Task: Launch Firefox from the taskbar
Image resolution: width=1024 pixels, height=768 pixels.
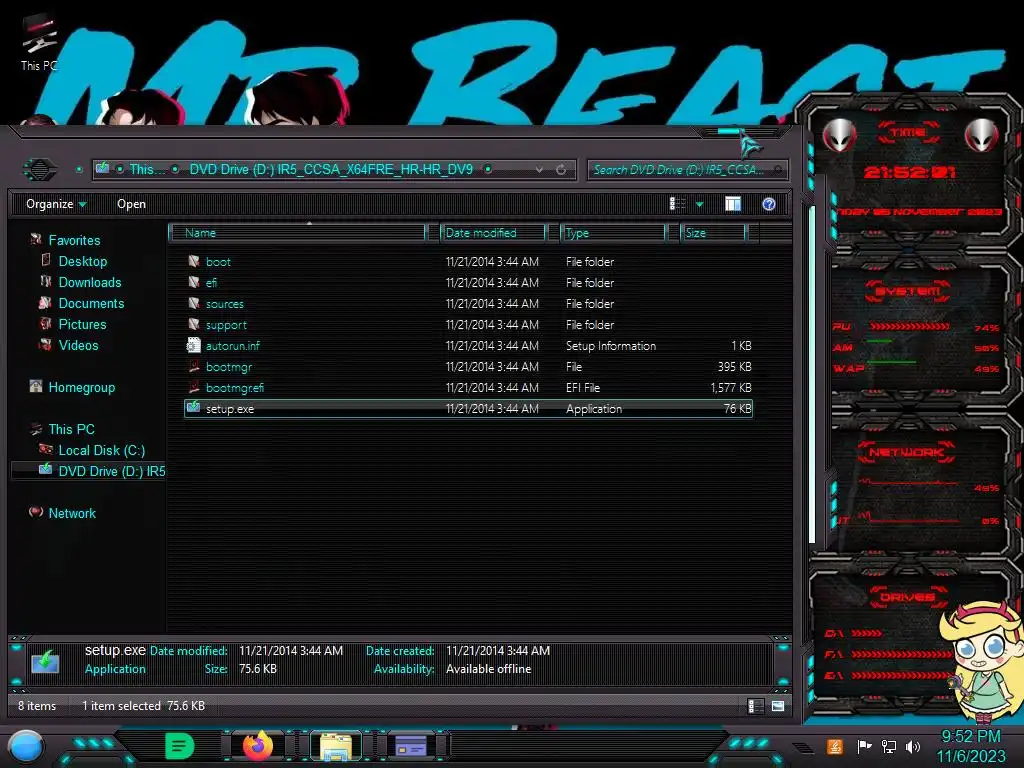Action: (x=258, y=745)
